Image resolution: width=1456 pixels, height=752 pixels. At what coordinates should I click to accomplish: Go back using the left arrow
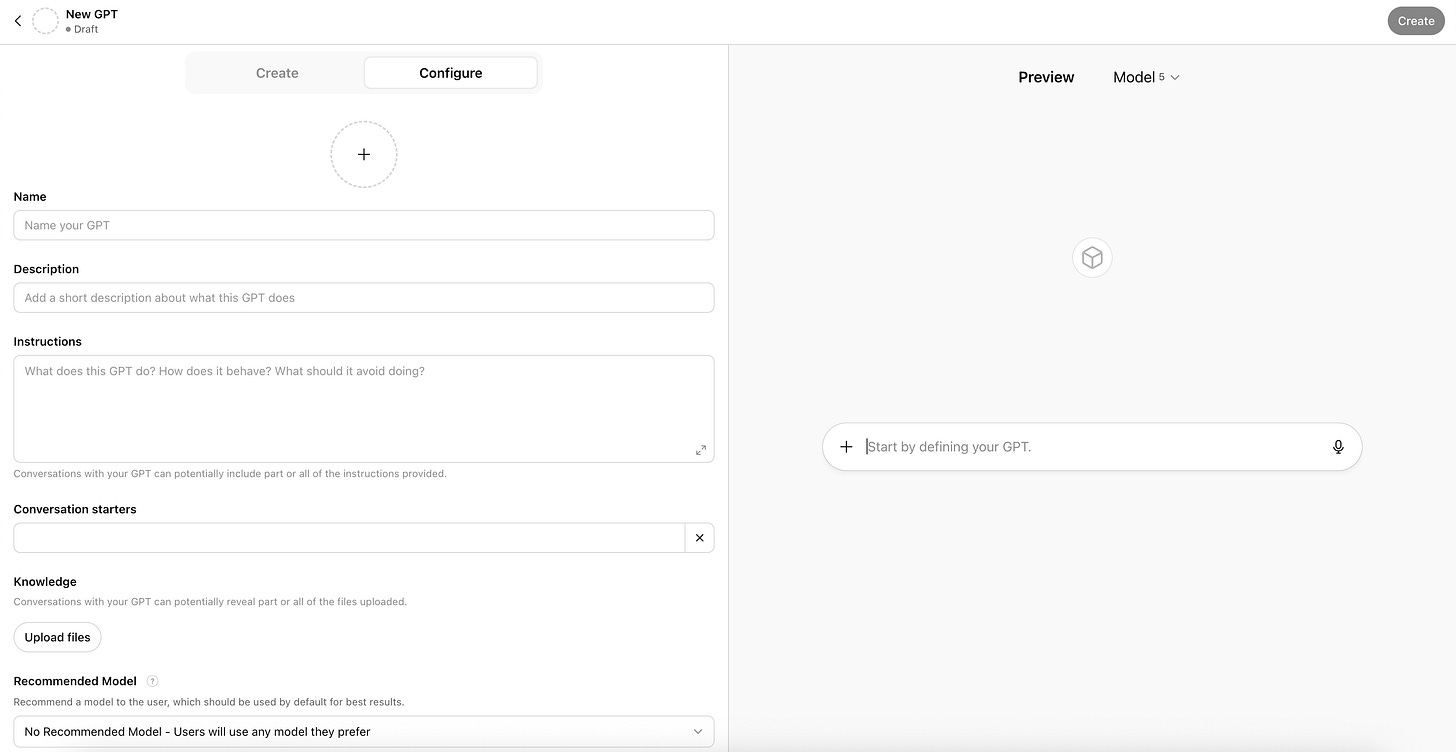click(x=17, y=21)
